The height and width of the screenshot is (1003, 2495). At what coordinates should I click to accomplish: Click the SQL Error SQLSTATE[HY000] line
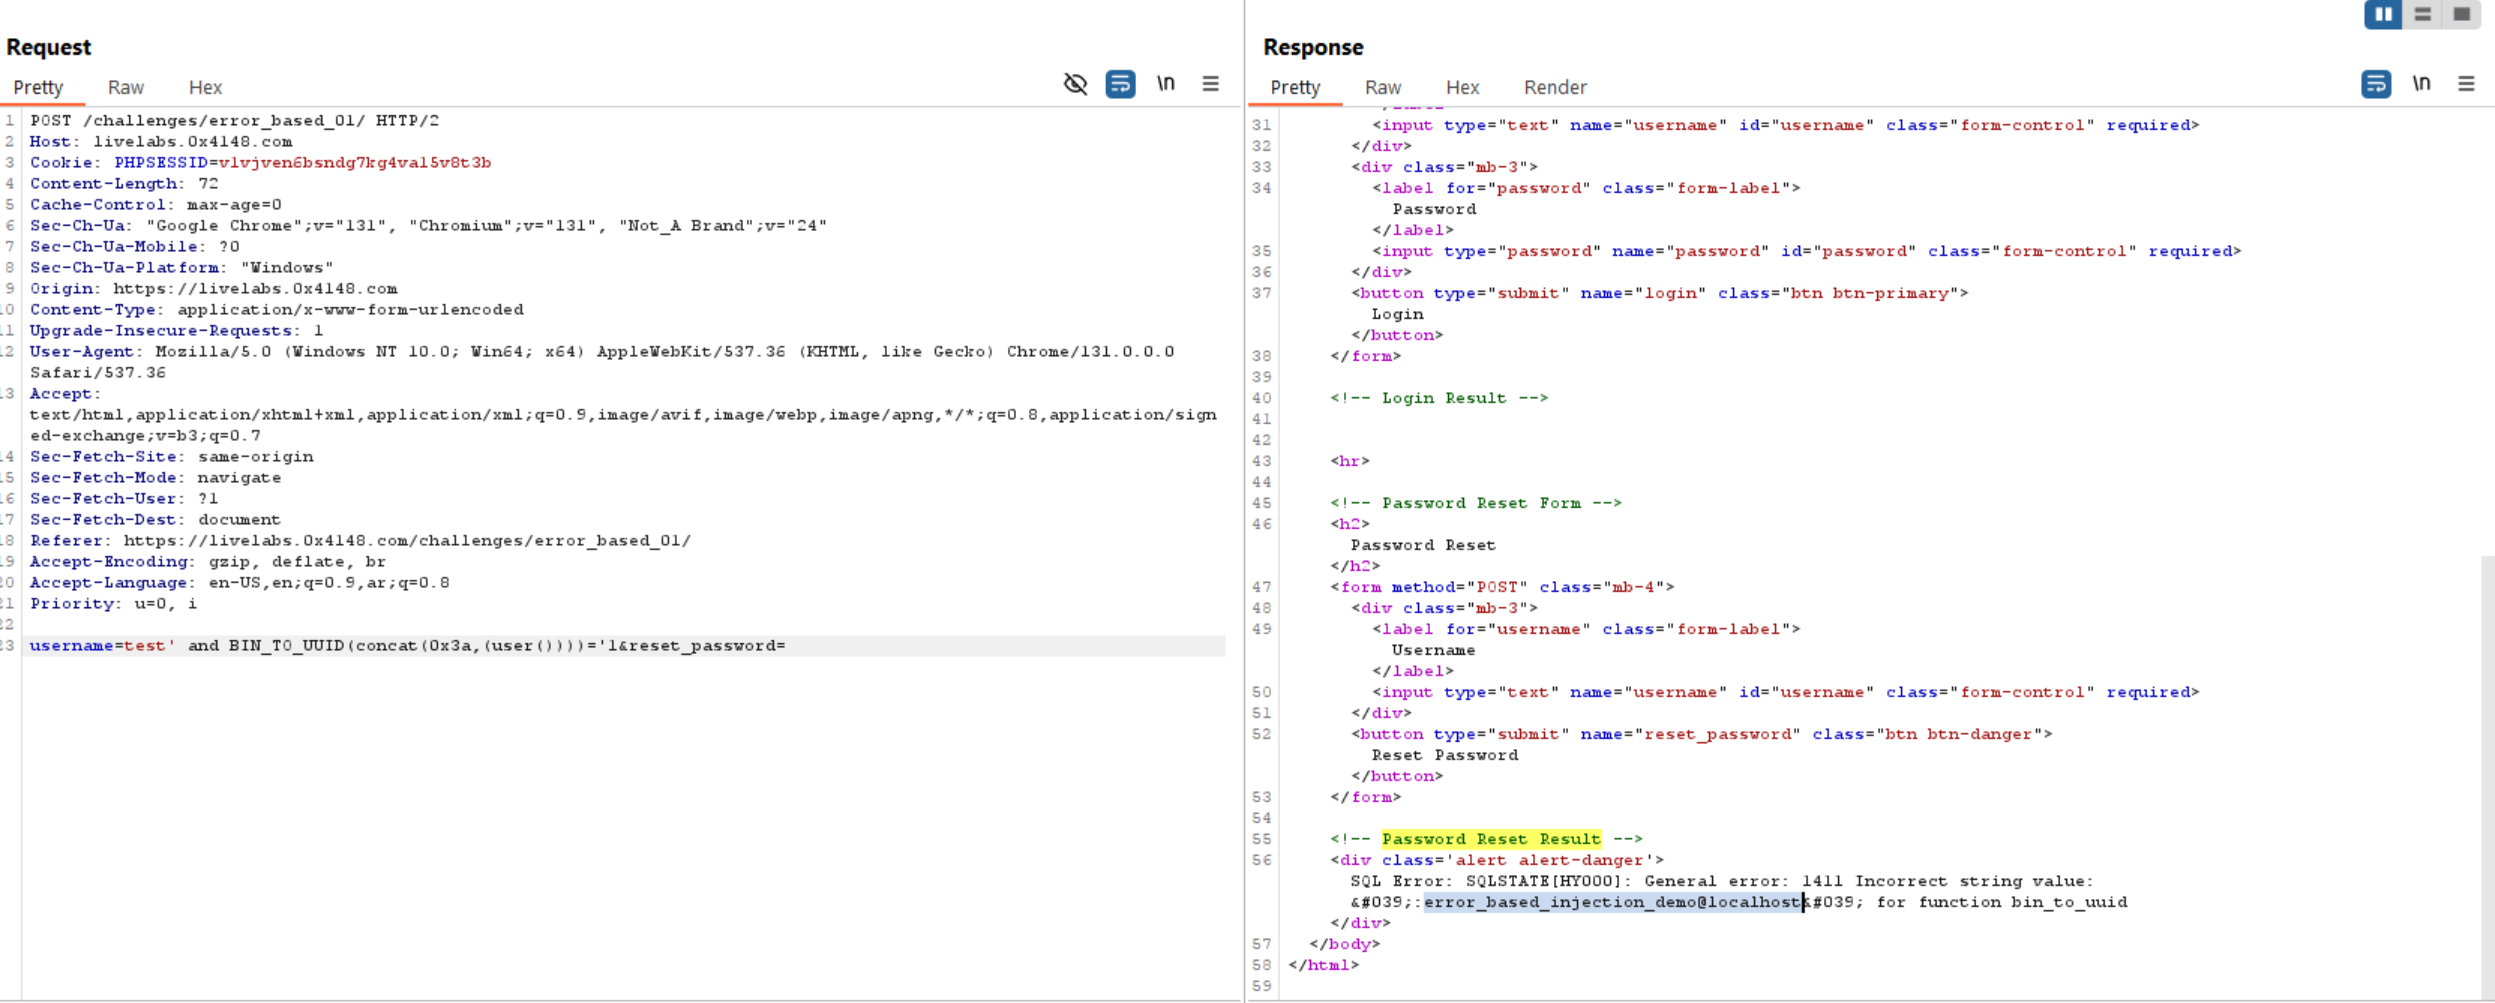pos(1721,881)
